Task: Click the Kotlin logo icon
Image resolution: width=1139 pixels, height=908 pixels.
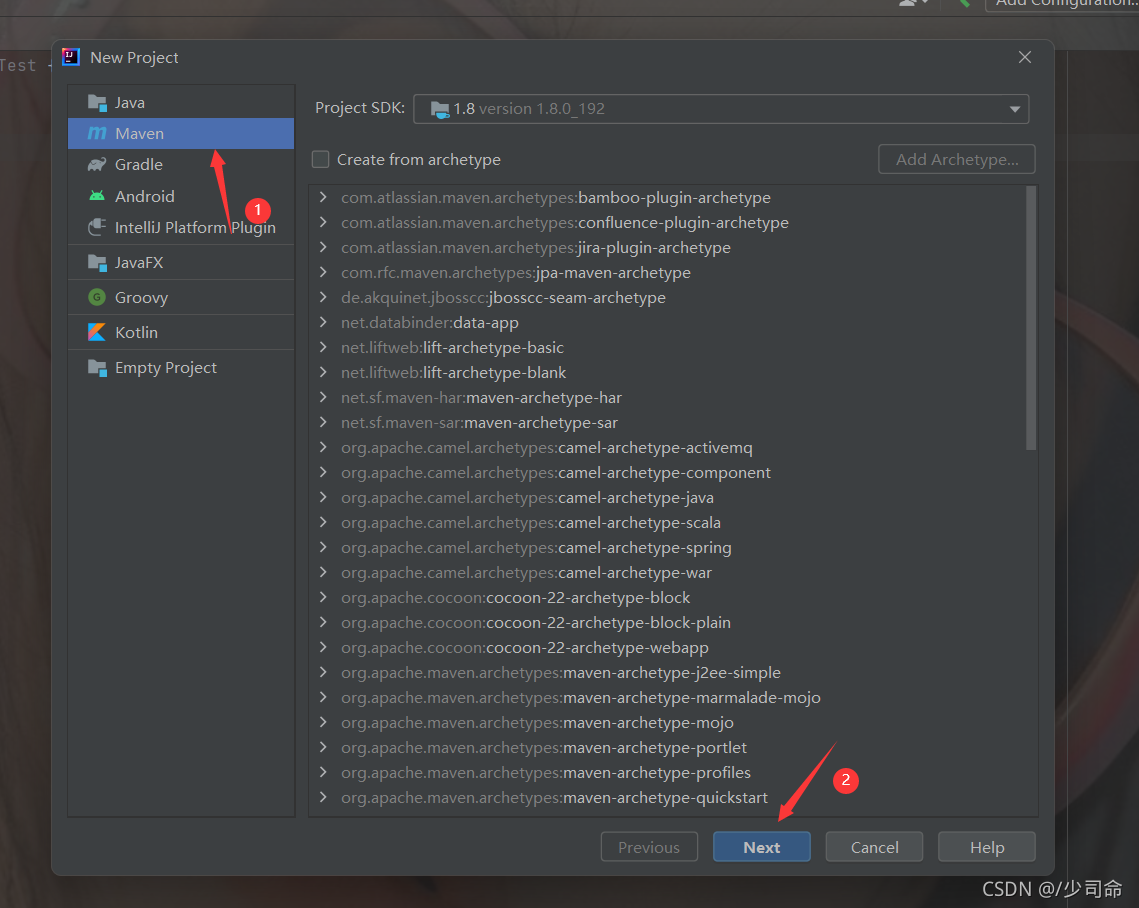Action: [97, 332]
